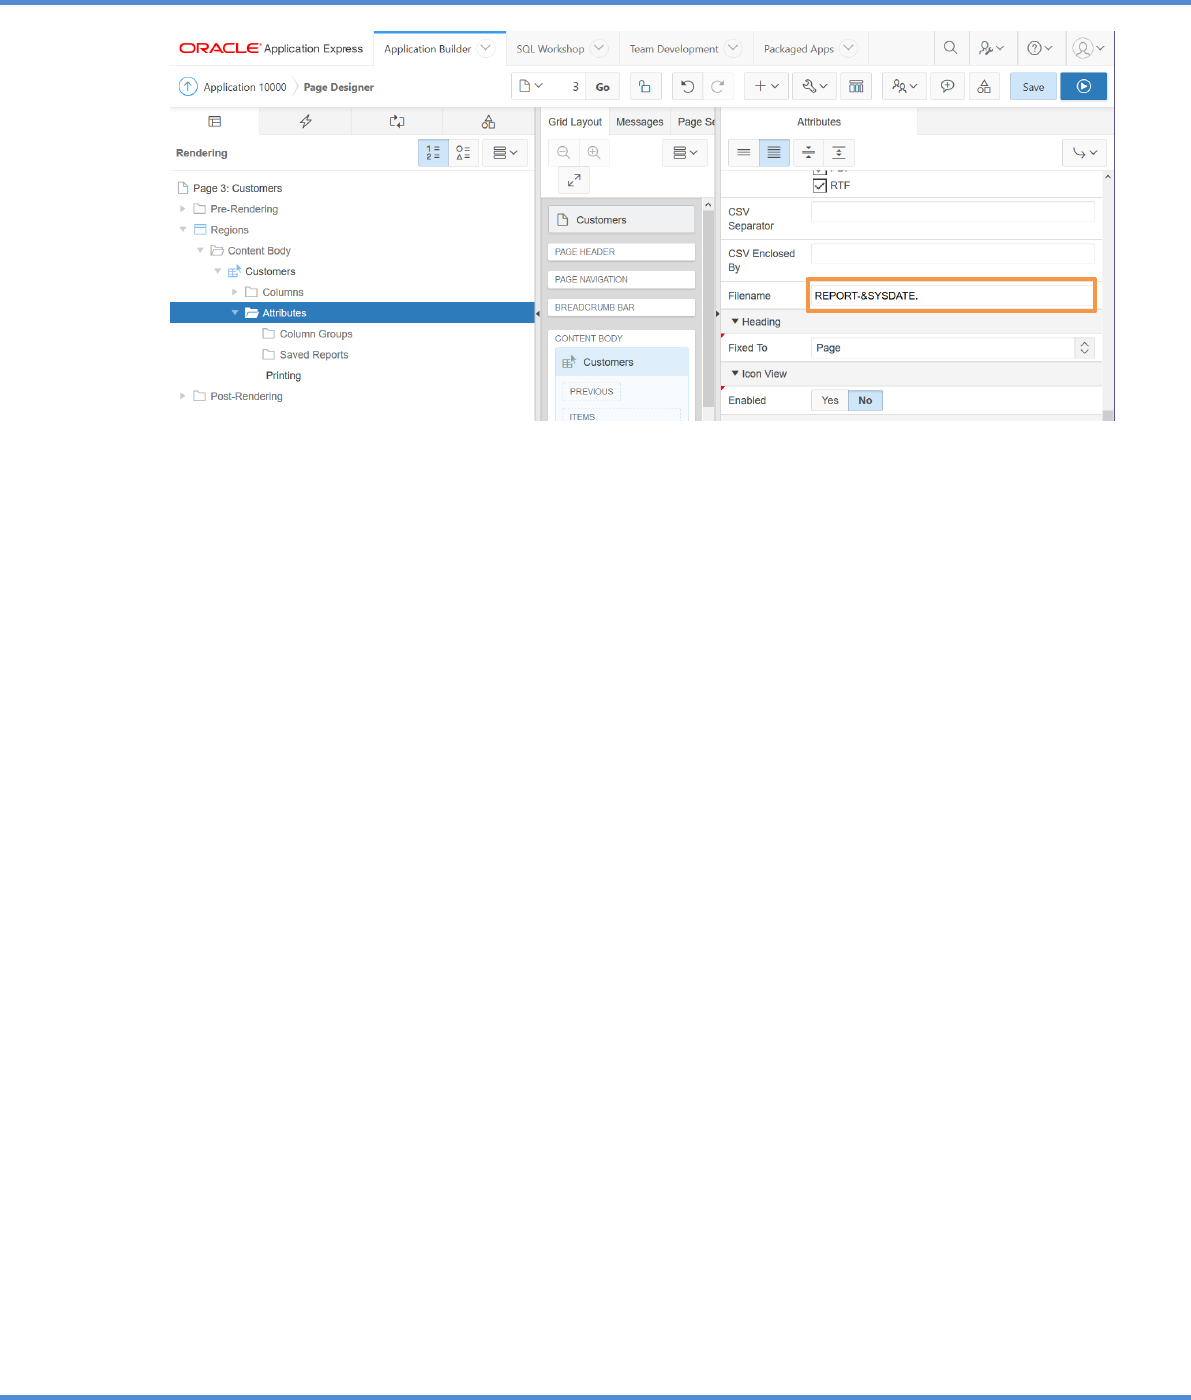This screenshot has height=1400, width=1191.
Task: Select Saved Reports in the tree
Action: tap(314, 355)
